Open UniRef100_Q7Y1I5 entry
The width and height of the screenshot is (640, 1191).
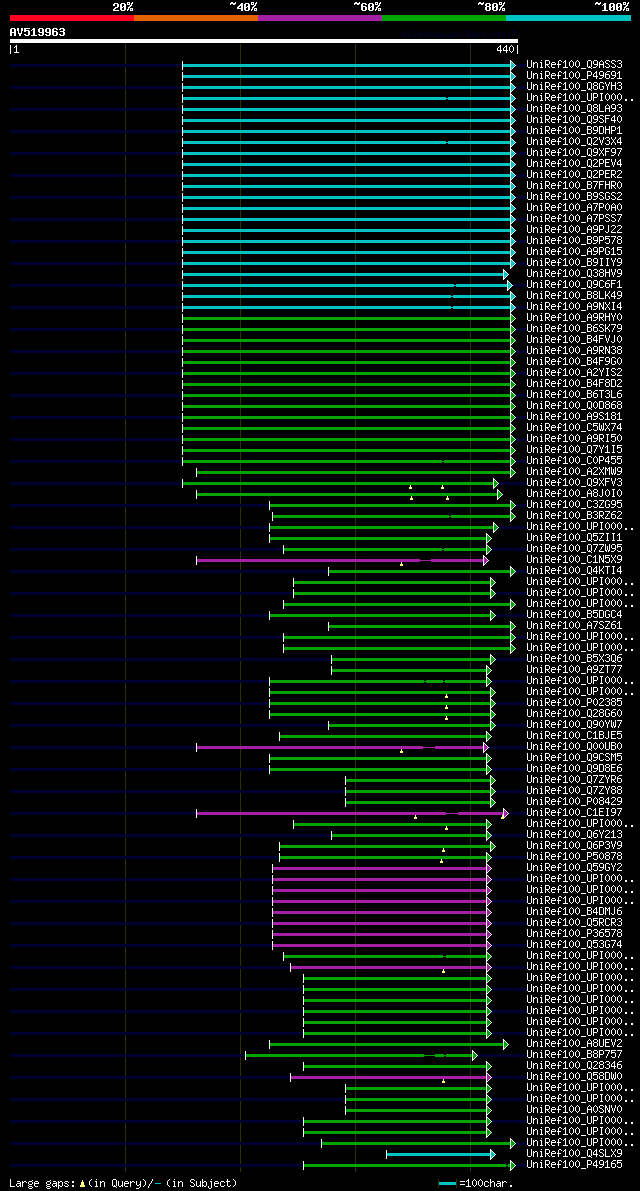click(574, 450)
